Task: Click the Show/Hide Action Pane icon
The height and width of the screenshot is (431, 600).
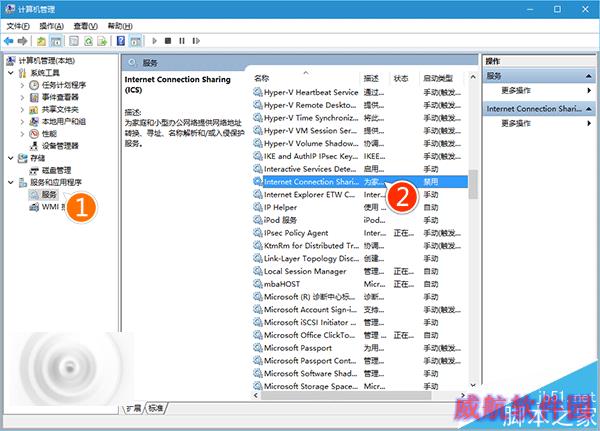Action: pos(135,41)
